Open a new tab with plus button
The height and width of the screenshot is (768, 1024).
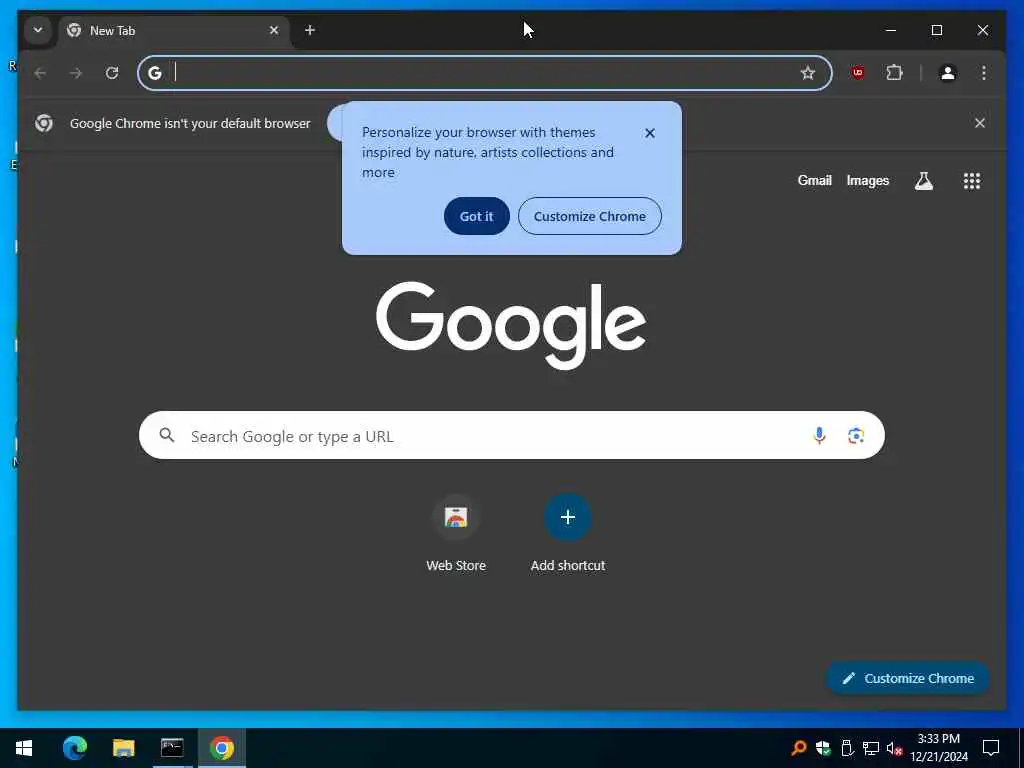point(310,30)
